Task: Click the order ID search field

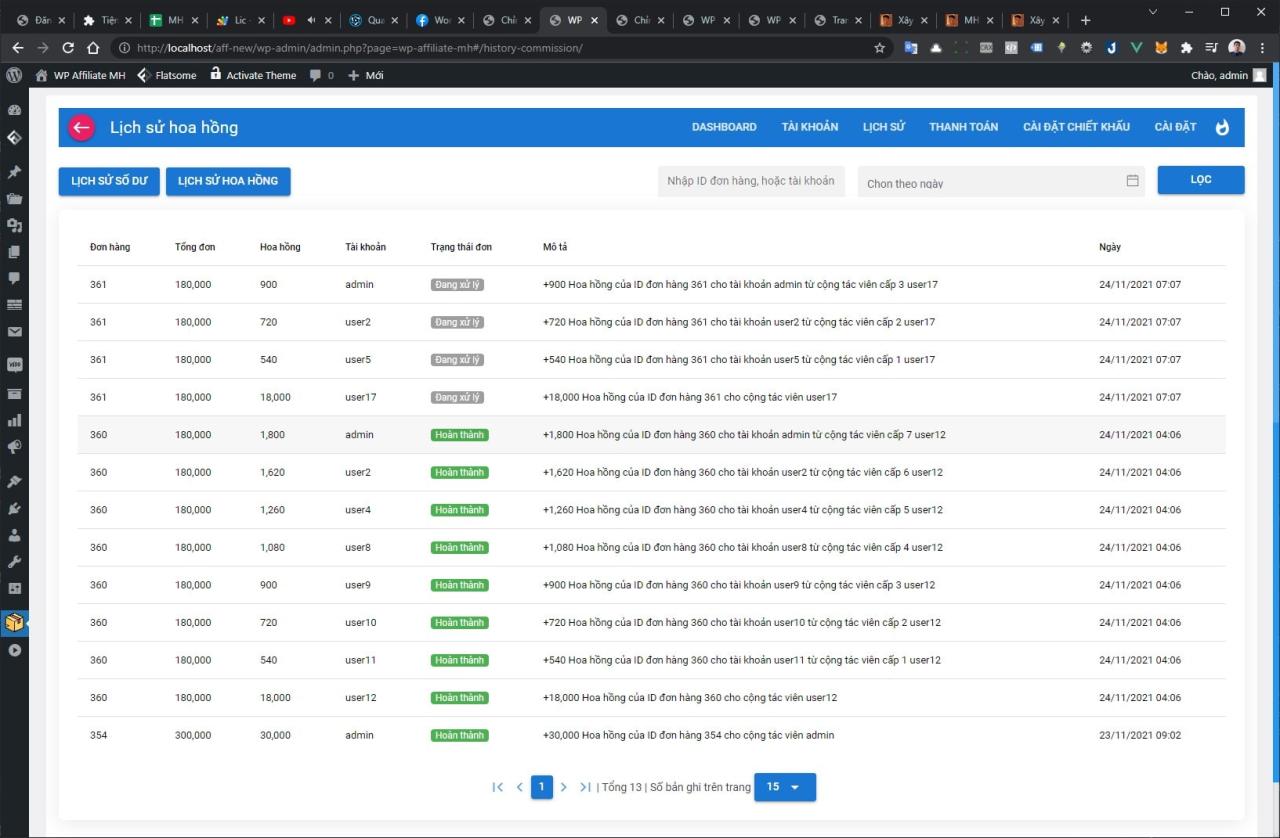Action: point(750,181)
